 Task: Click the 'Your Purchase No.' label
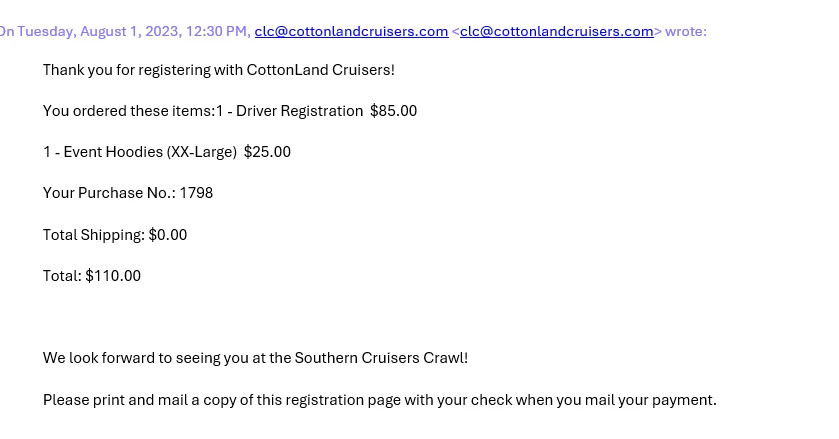click(x=109, y=193)
